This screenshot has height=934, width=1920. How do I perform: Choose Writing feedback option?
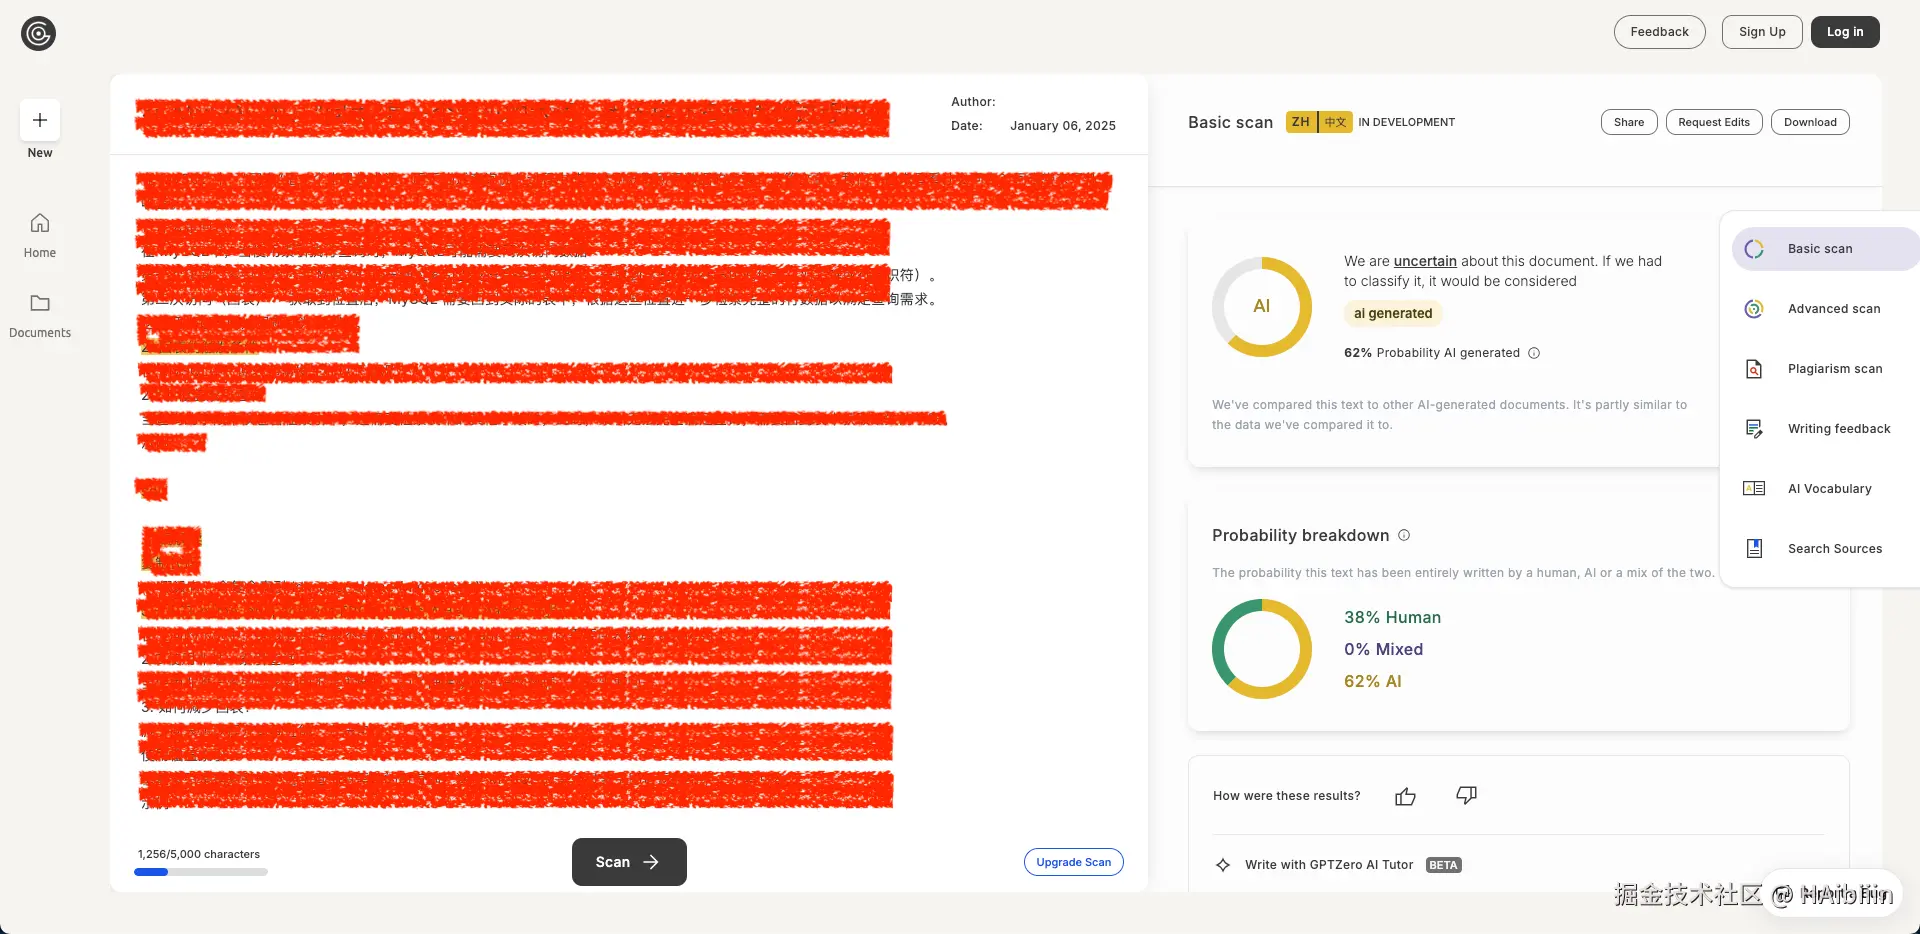(x=1838, y=429)
